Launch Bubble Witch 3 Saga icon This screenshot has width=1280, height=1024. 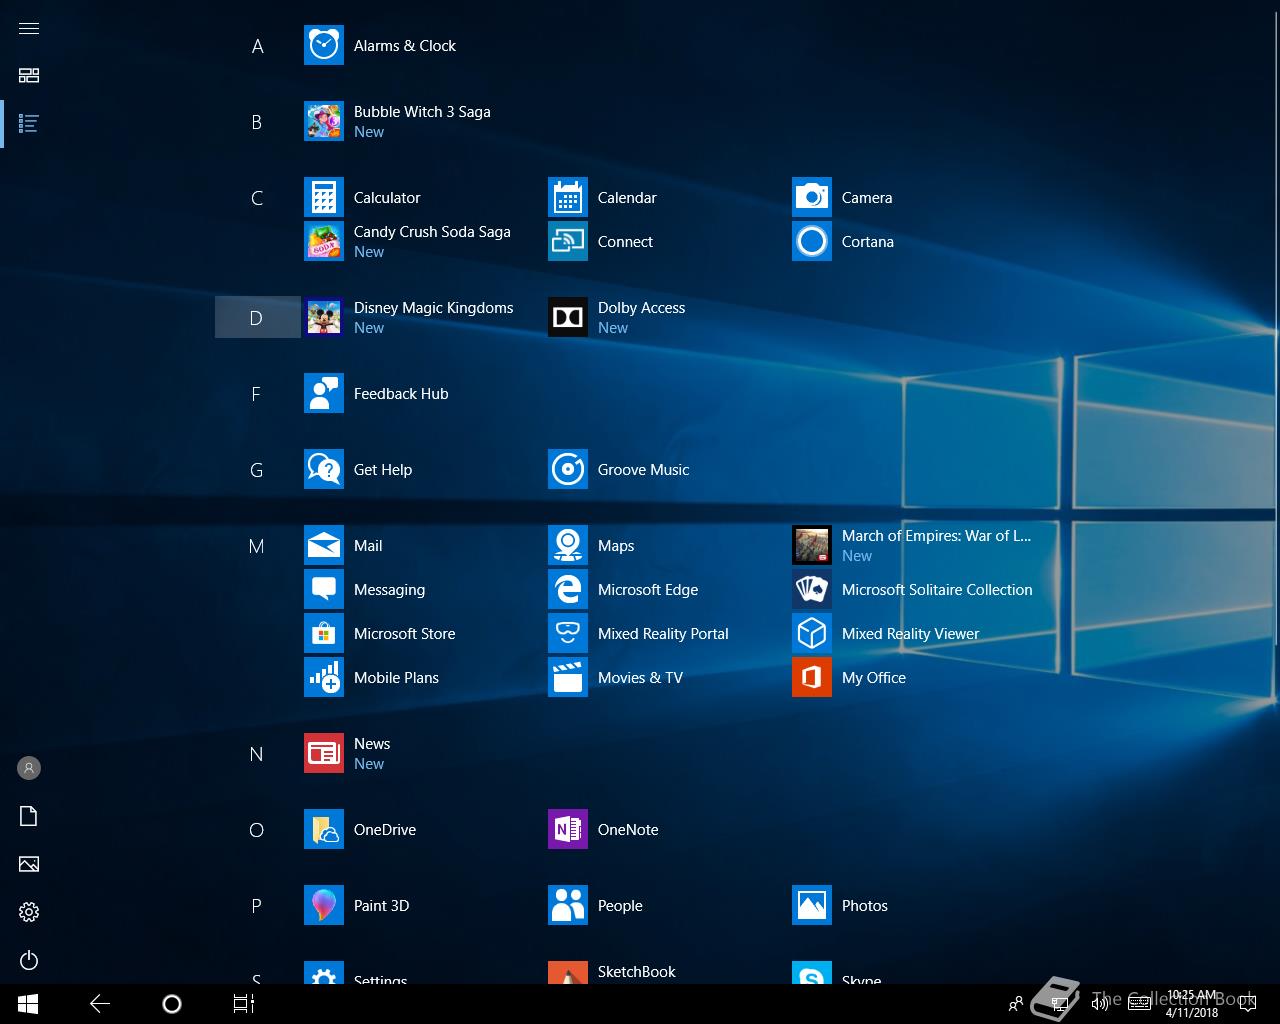tap(324, 122)
